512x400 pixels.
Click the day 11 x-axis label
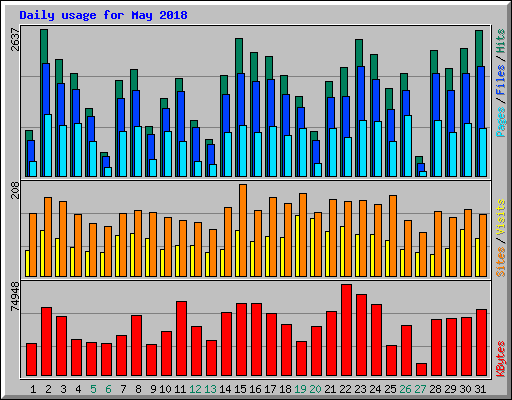(180, 389)
